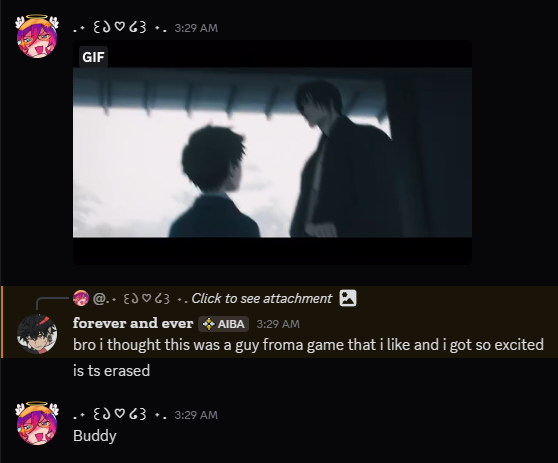Click the timestamp beside the AIBA tag

(x=278, y=324)
